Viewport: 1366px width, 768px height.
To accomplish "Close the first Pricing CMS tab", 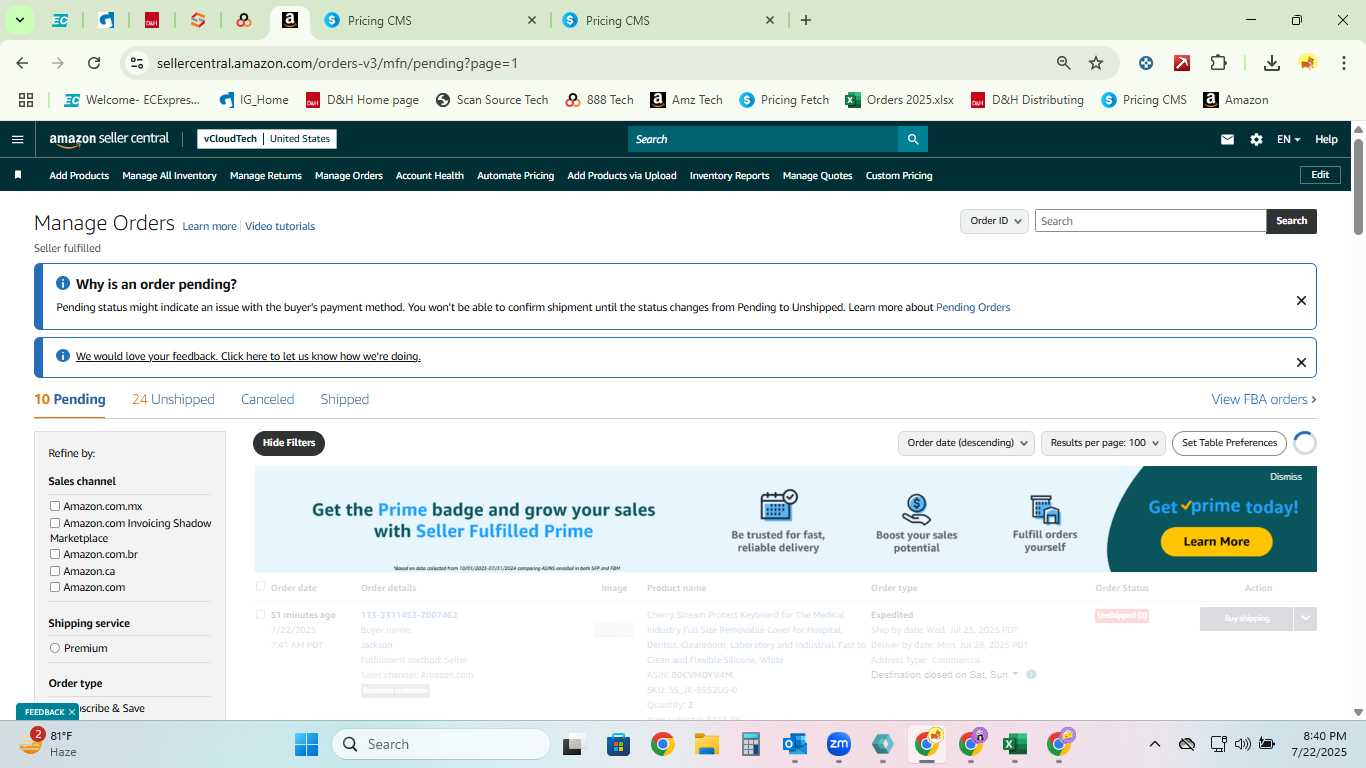I will point(532,20).
